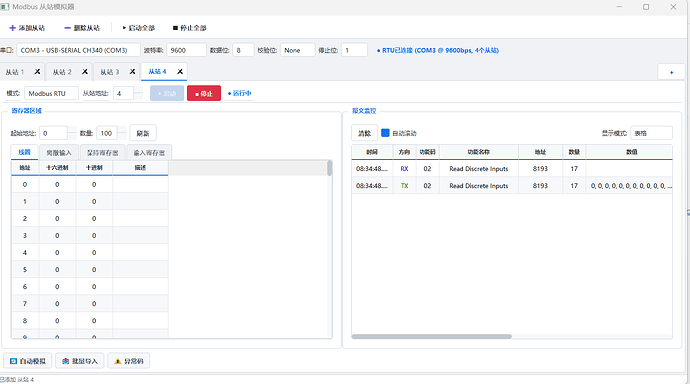The width and height of the screenshot is (690, 384).
Task: Start all slaves with play button
Action: pos(139,28)
